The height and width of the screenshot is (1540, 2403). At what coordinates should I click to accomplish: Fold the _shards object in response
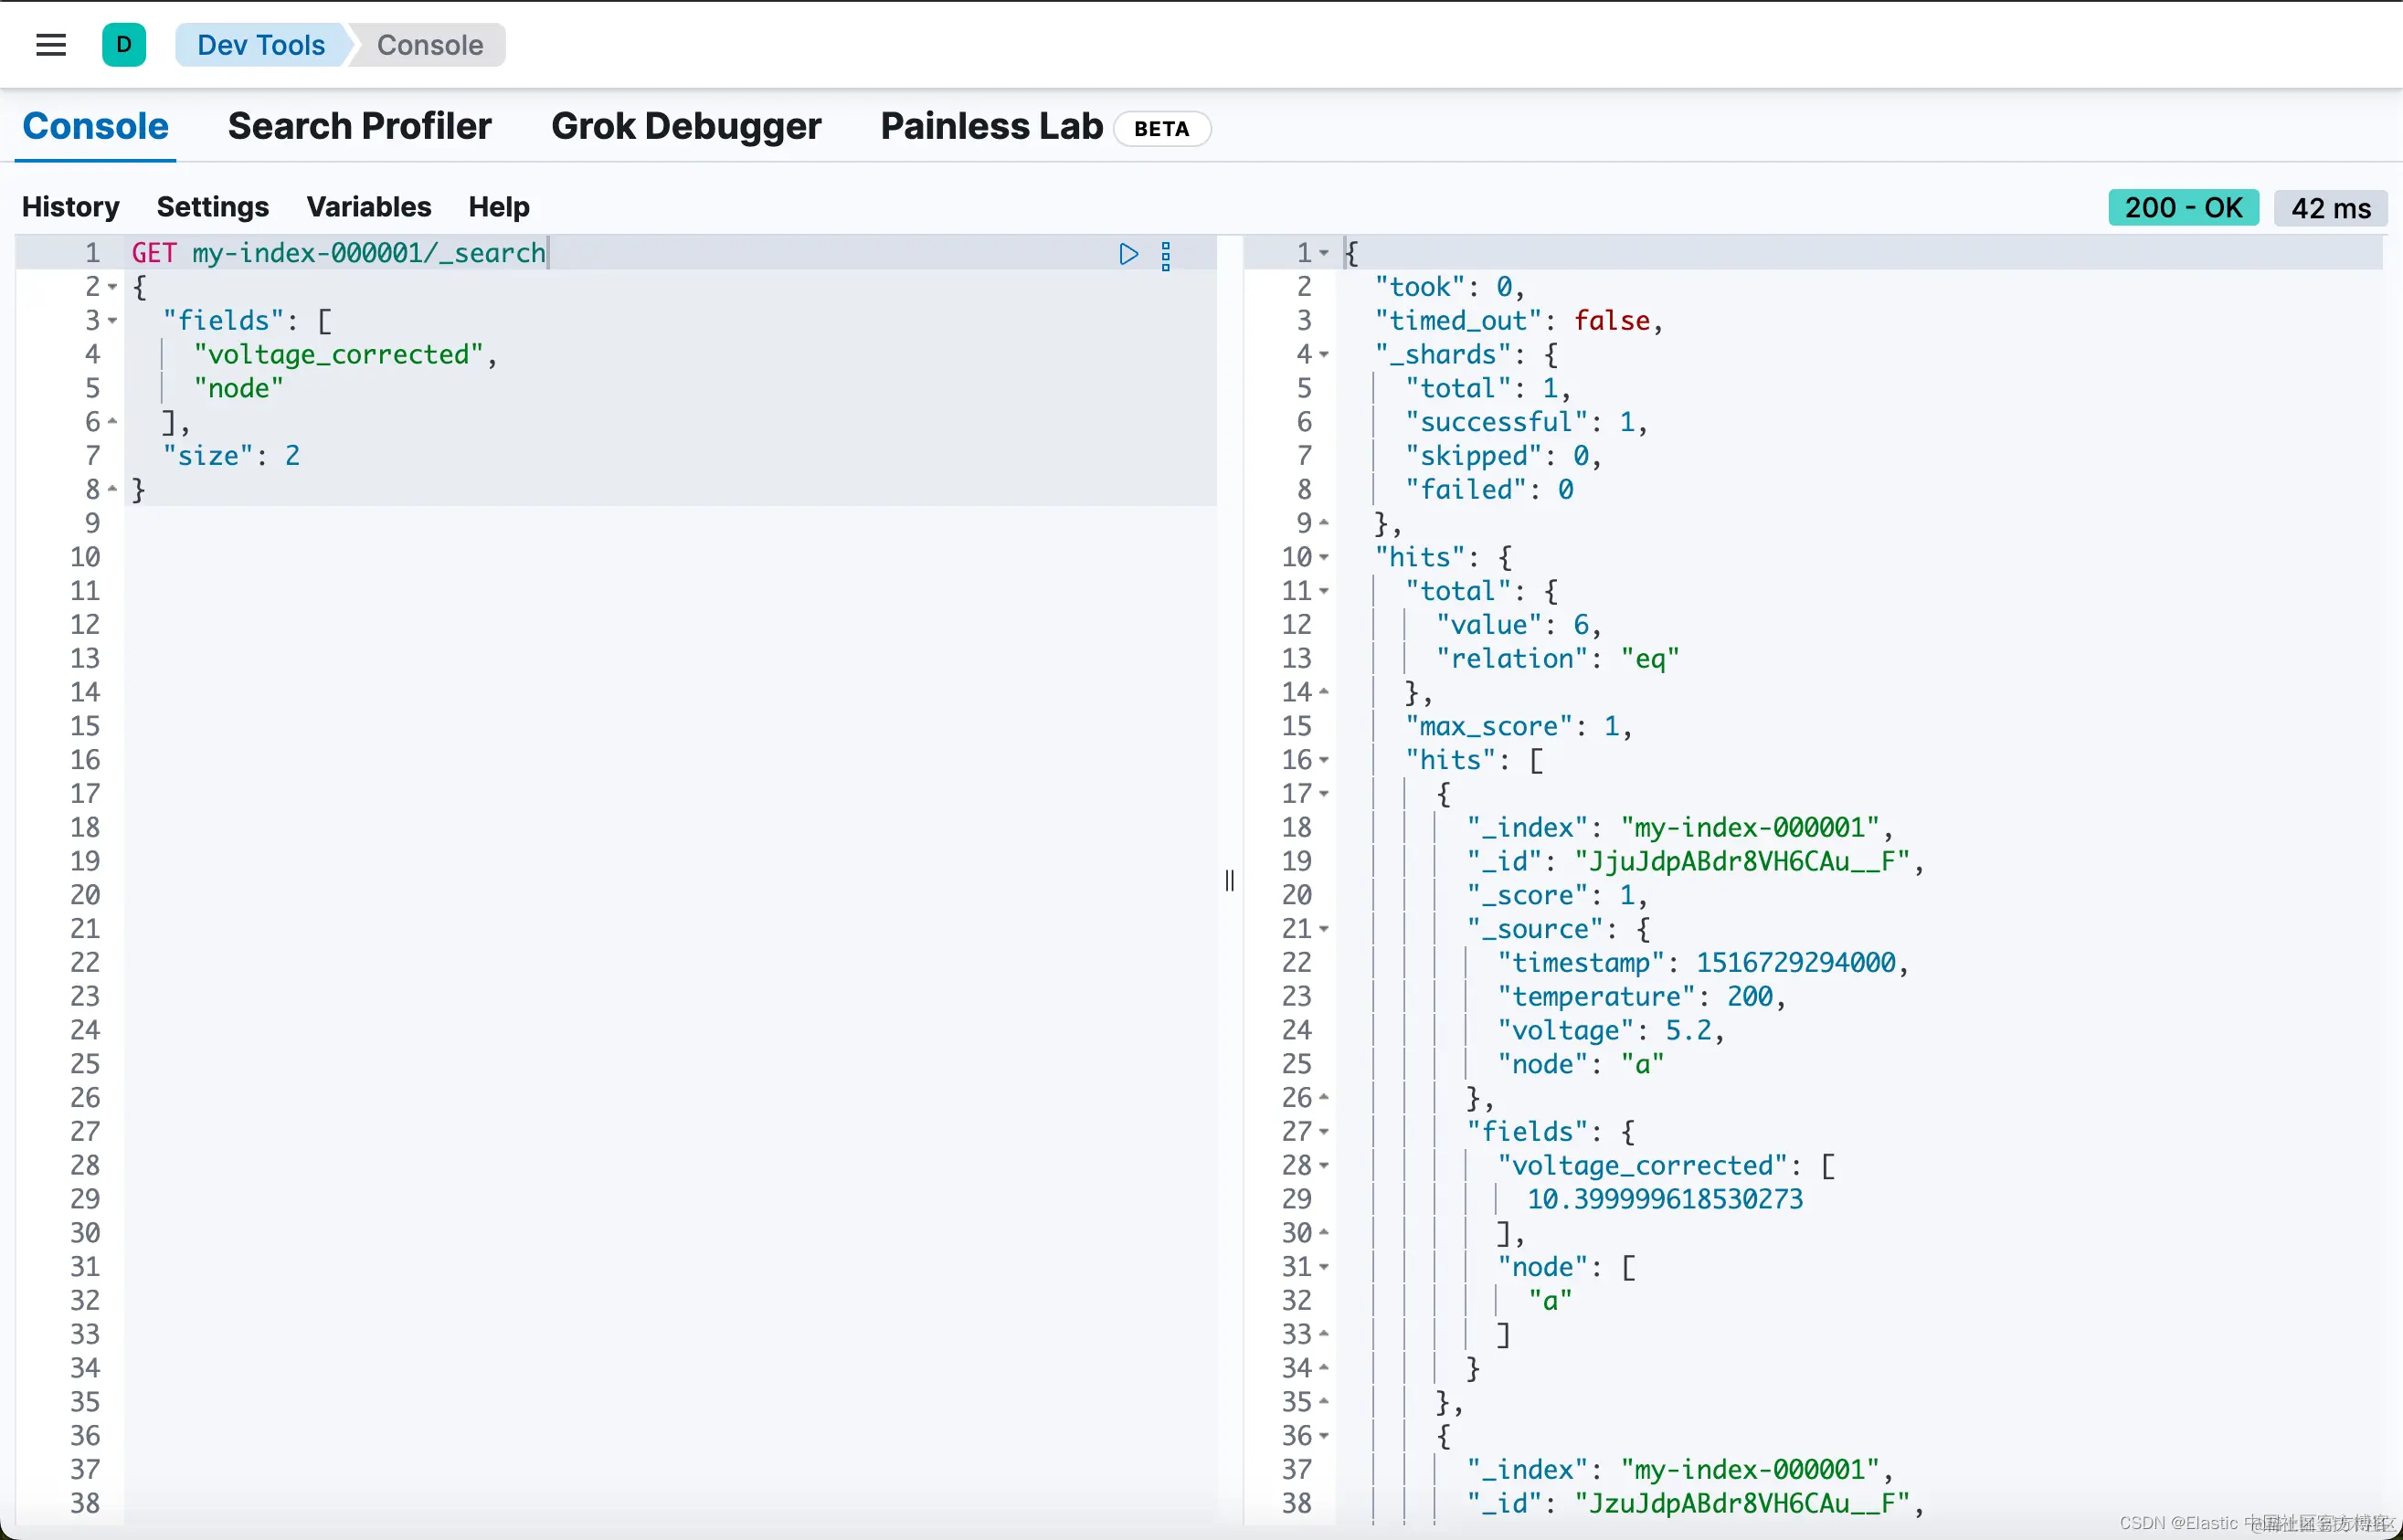(1324, 355)
